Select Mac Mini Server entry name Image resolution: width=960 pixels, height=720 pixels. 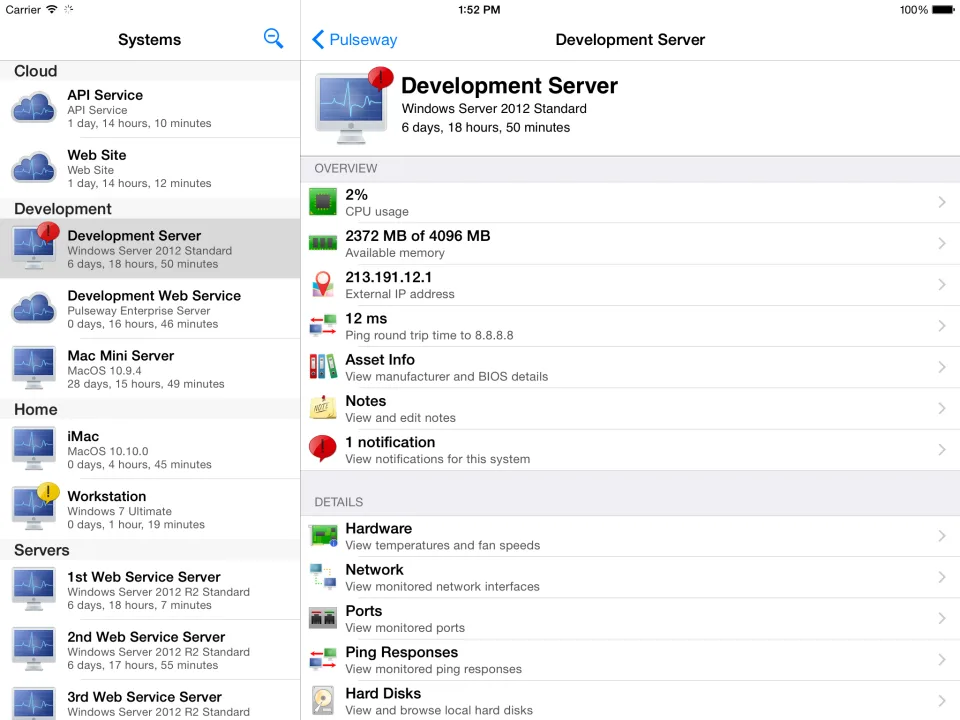click(121, 356)
